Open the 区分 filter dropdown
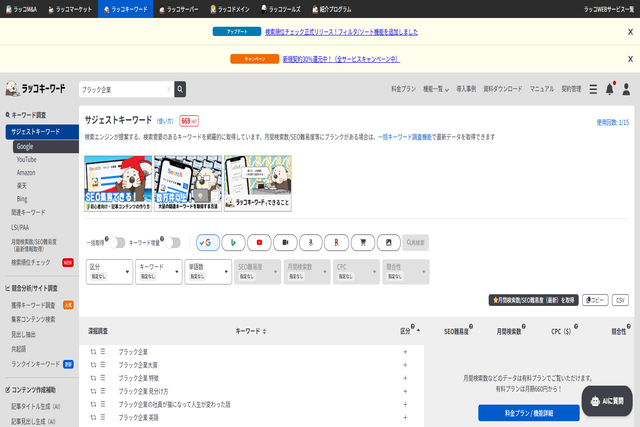640x427 pixels. [108, 272]
